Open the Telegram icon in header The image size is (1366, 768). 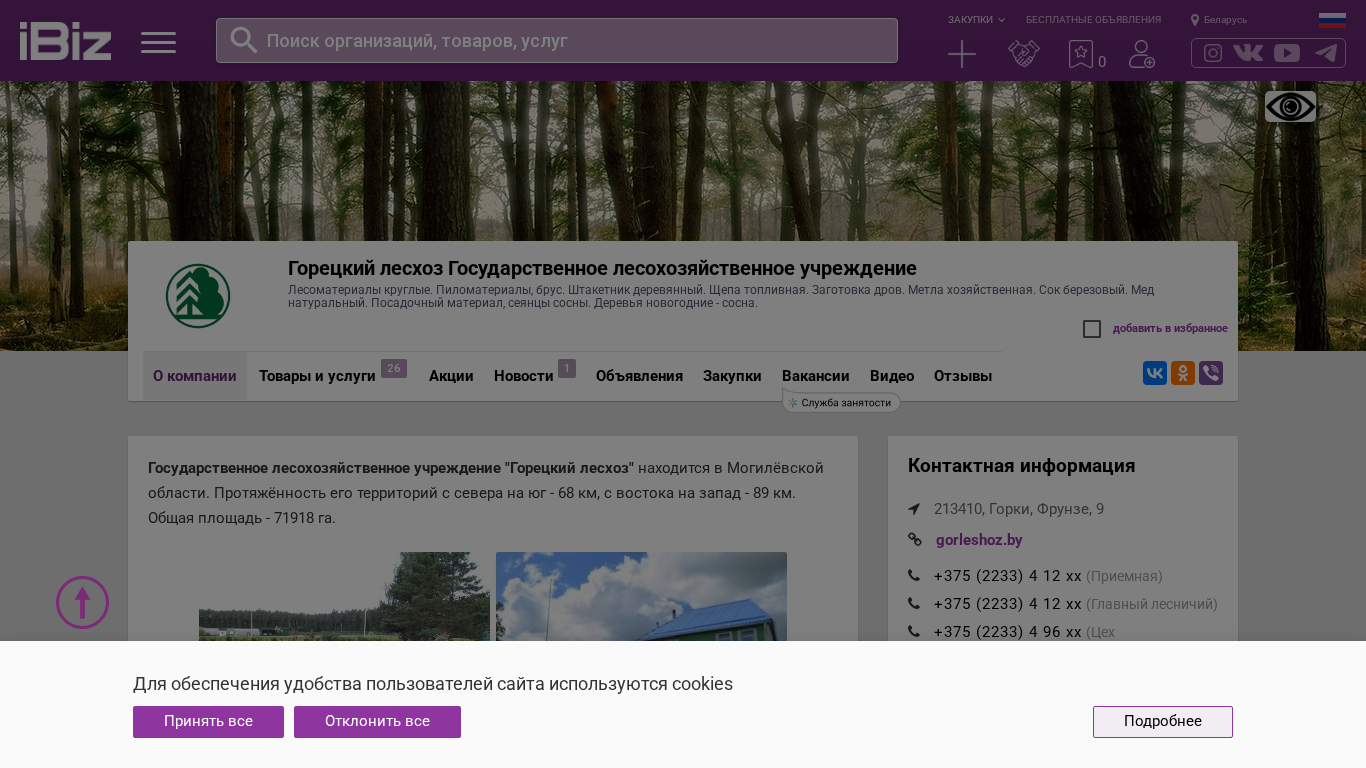tap(1326, 53)
